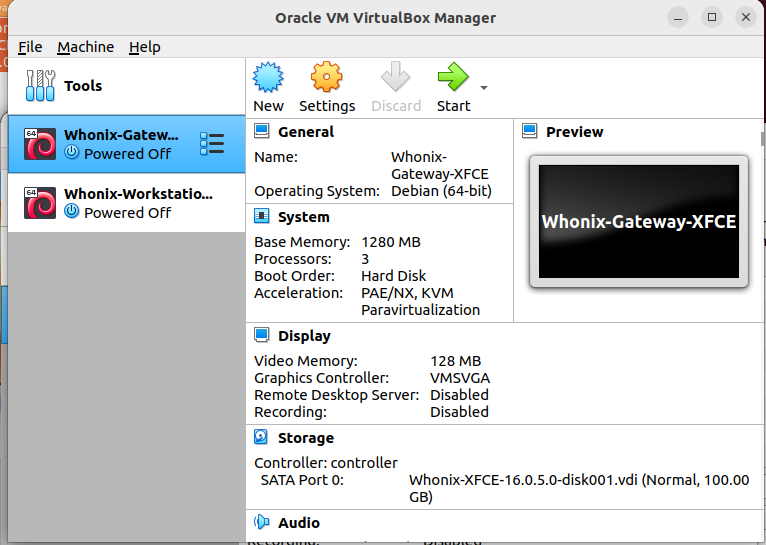Open the Whonix-Gateway machine tools list icon
Screen dimensions: 766x545
coord(212,144)
